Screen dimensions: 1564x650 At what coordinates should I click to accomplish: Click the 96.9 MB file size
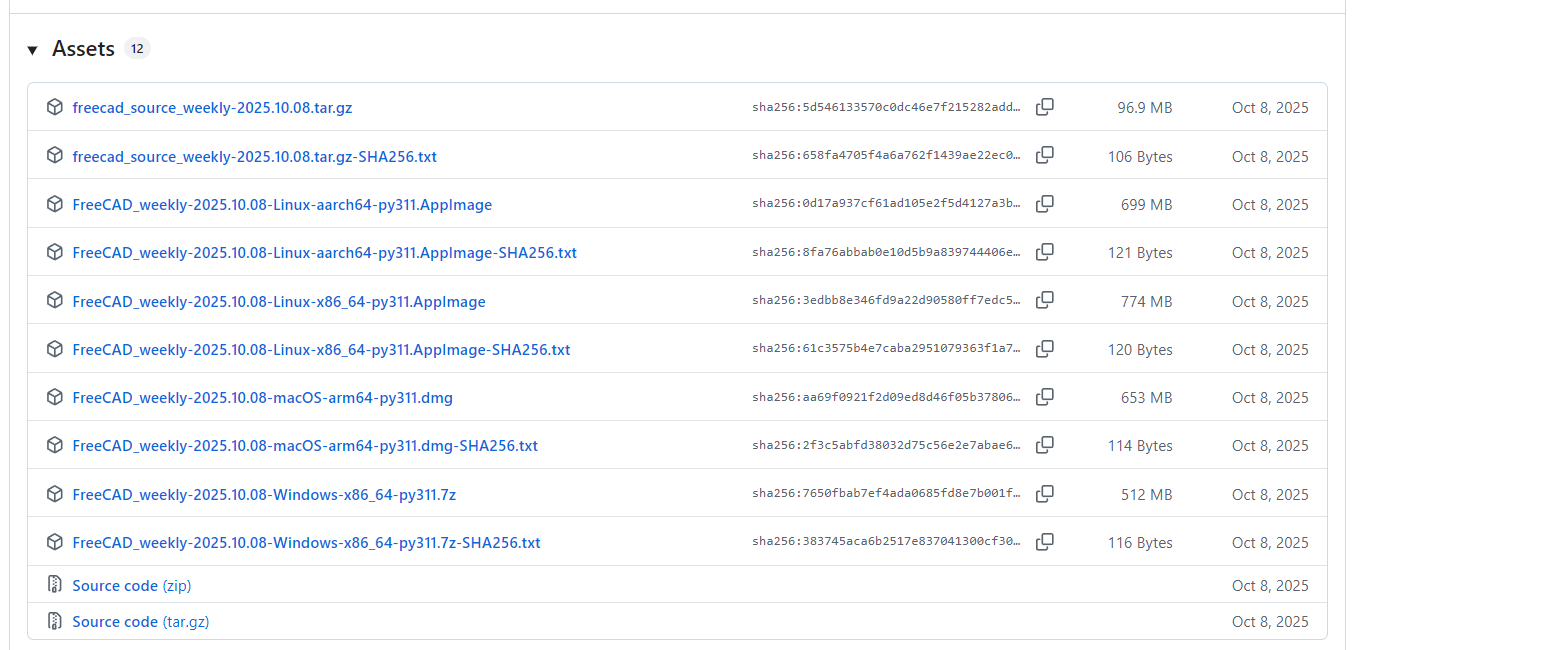[1145, 108]
